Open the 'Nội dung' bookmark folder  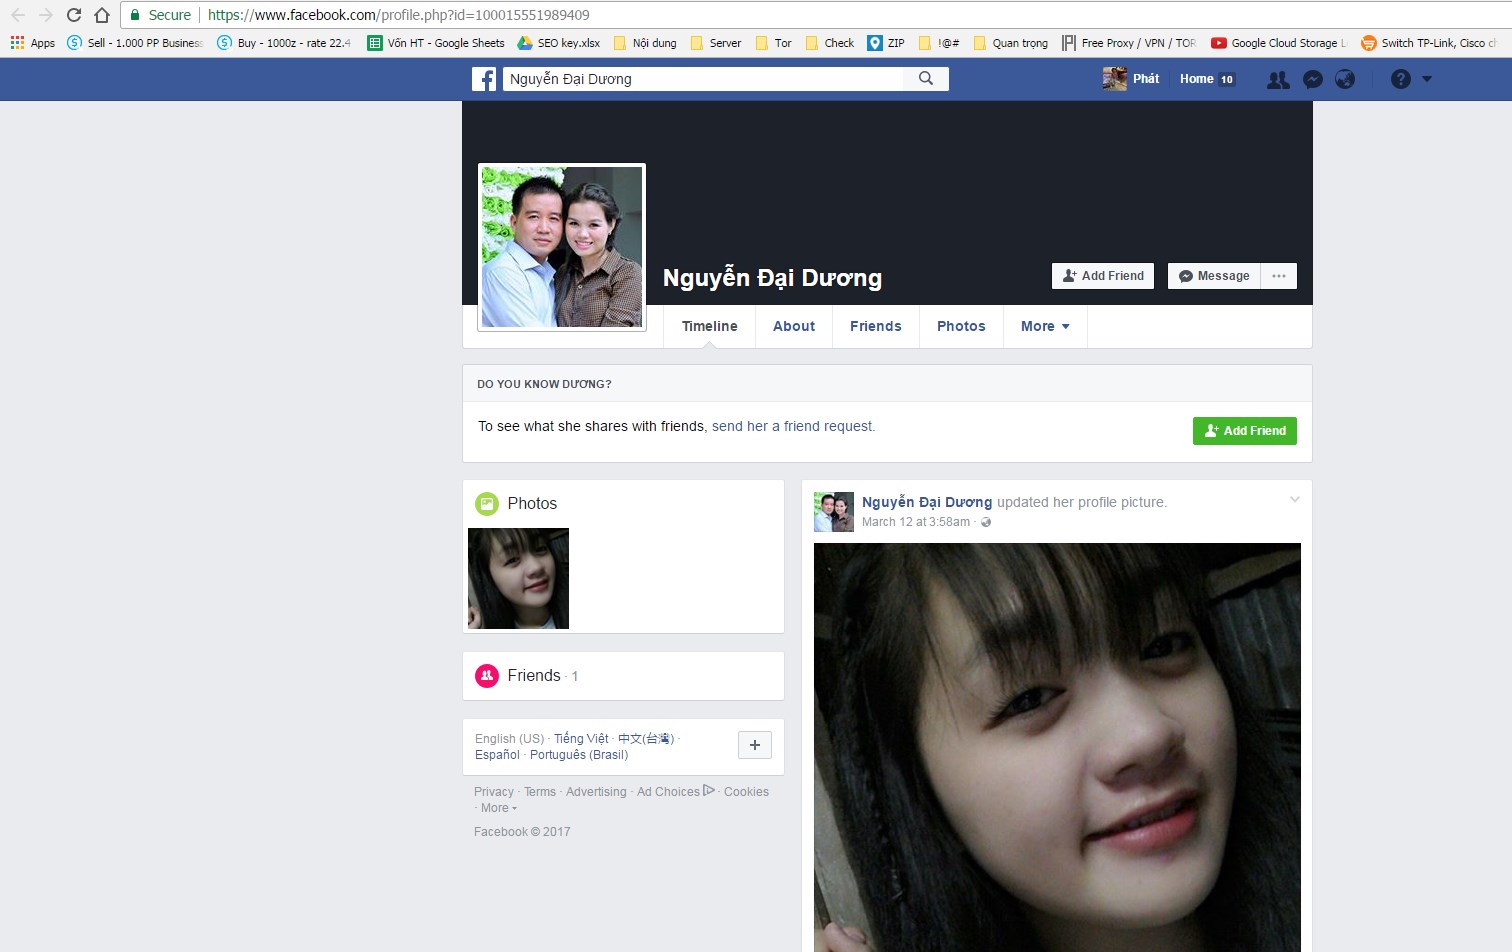(x=645, y=43)
